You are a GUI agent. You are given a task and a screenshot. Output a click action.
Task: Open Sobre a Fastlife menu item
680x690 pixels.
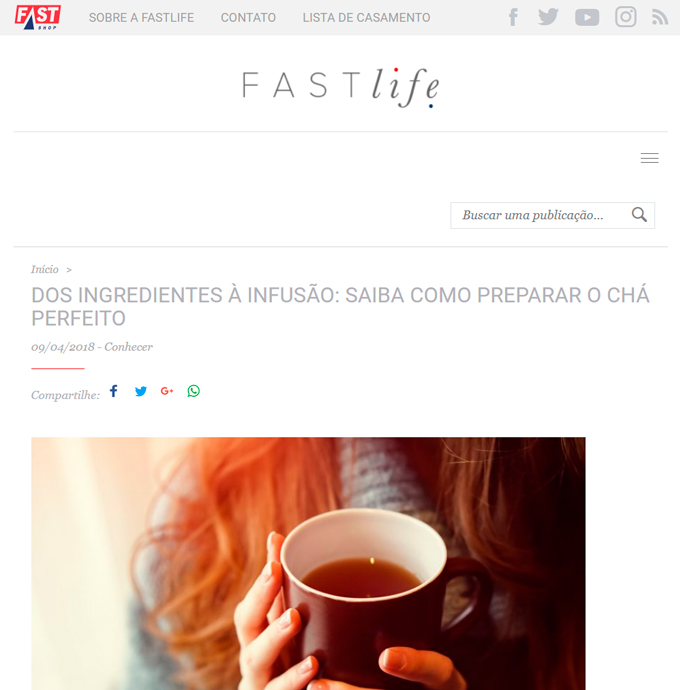click(141, 18)
